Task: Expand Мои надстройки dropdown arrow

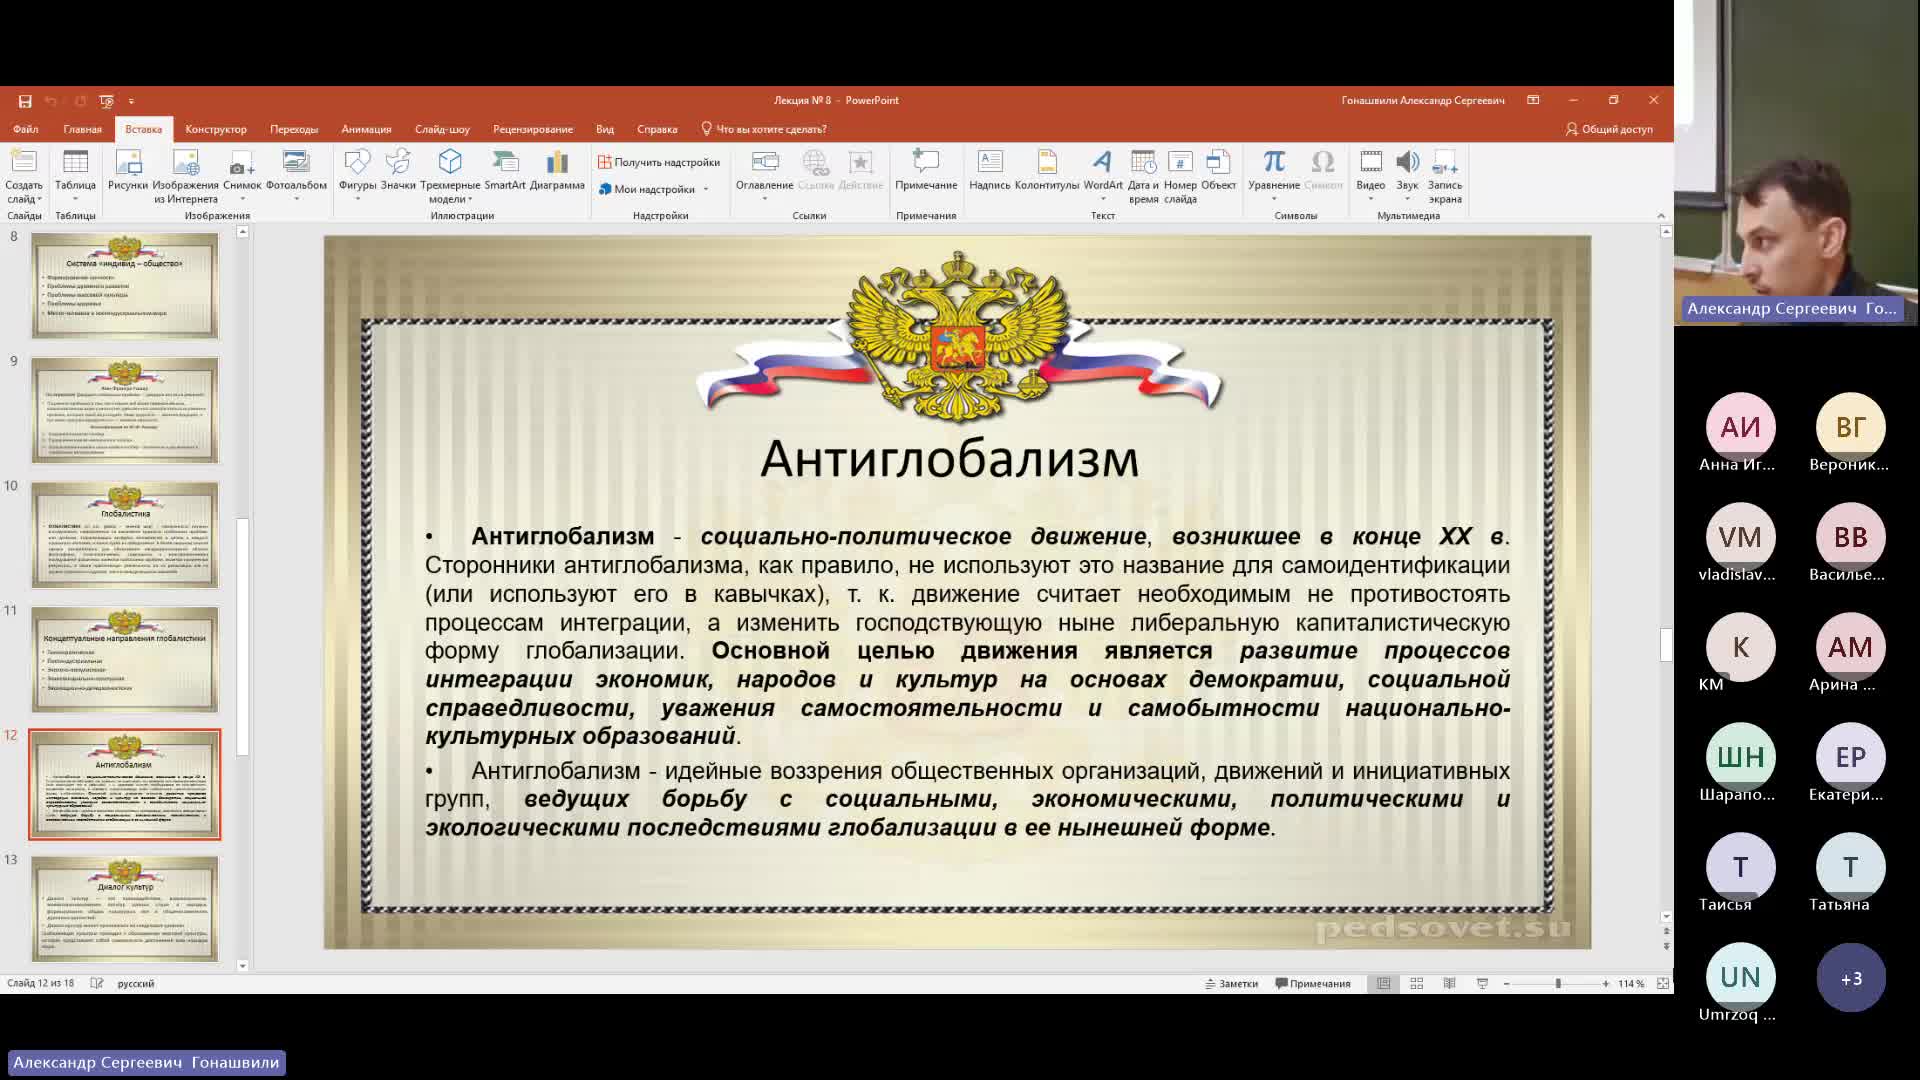Action: (706, 189)
